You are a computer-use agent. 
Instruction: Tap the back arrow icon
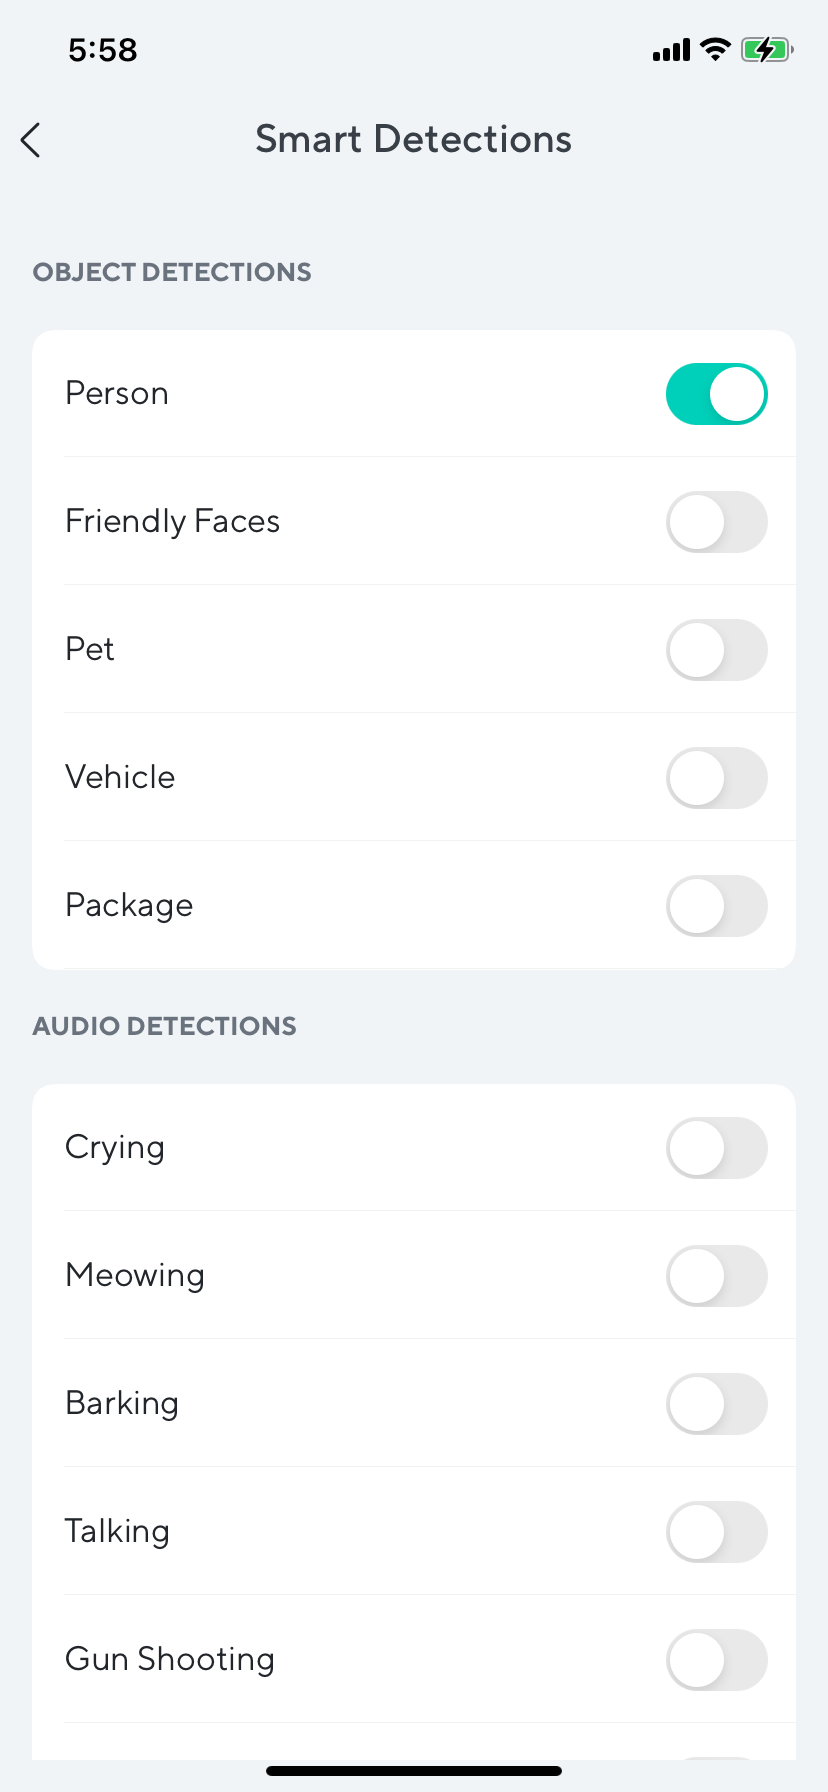point(31,140)
